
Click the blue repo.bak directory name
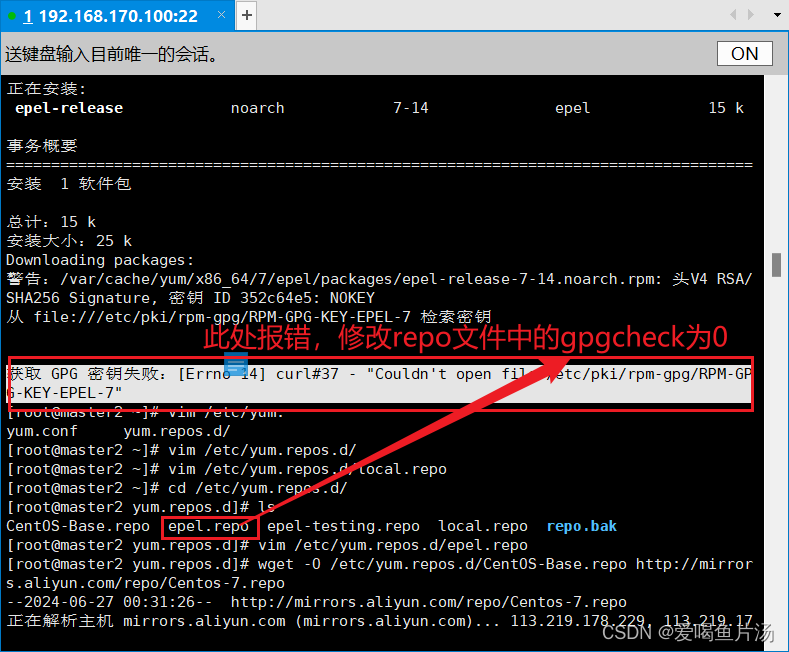coord(582,526)
